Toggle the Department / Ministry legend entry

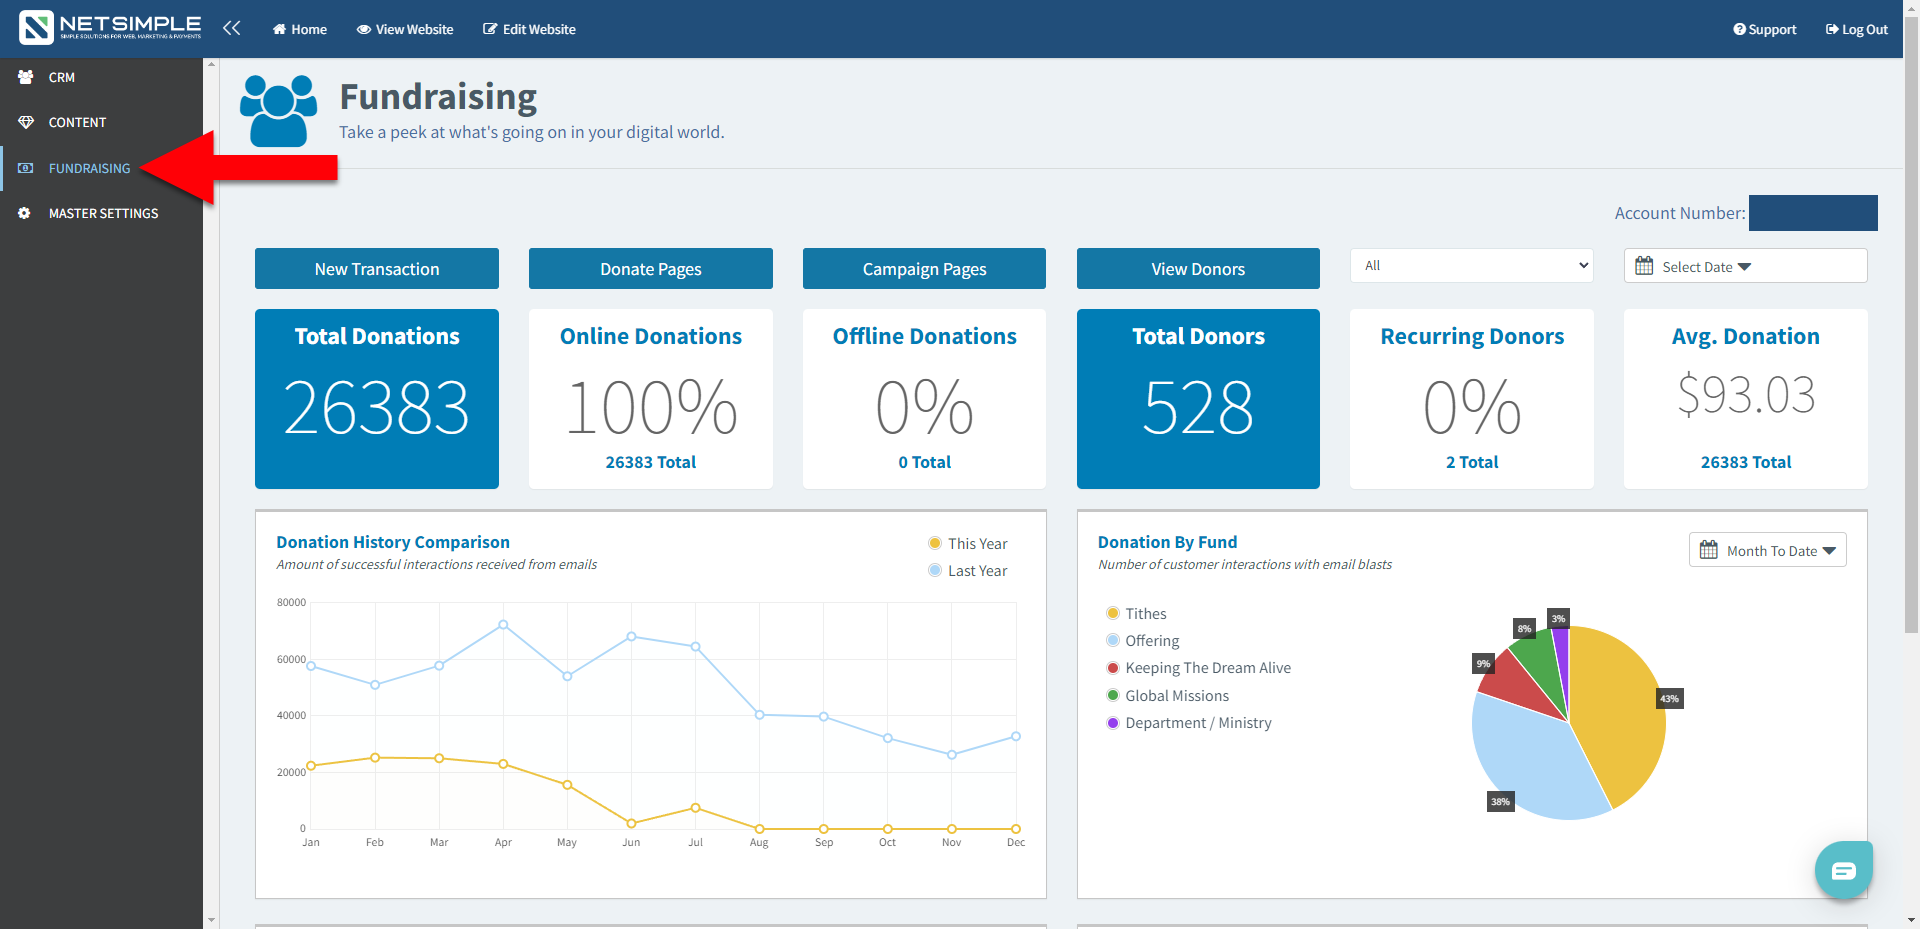click(1189, 722)
